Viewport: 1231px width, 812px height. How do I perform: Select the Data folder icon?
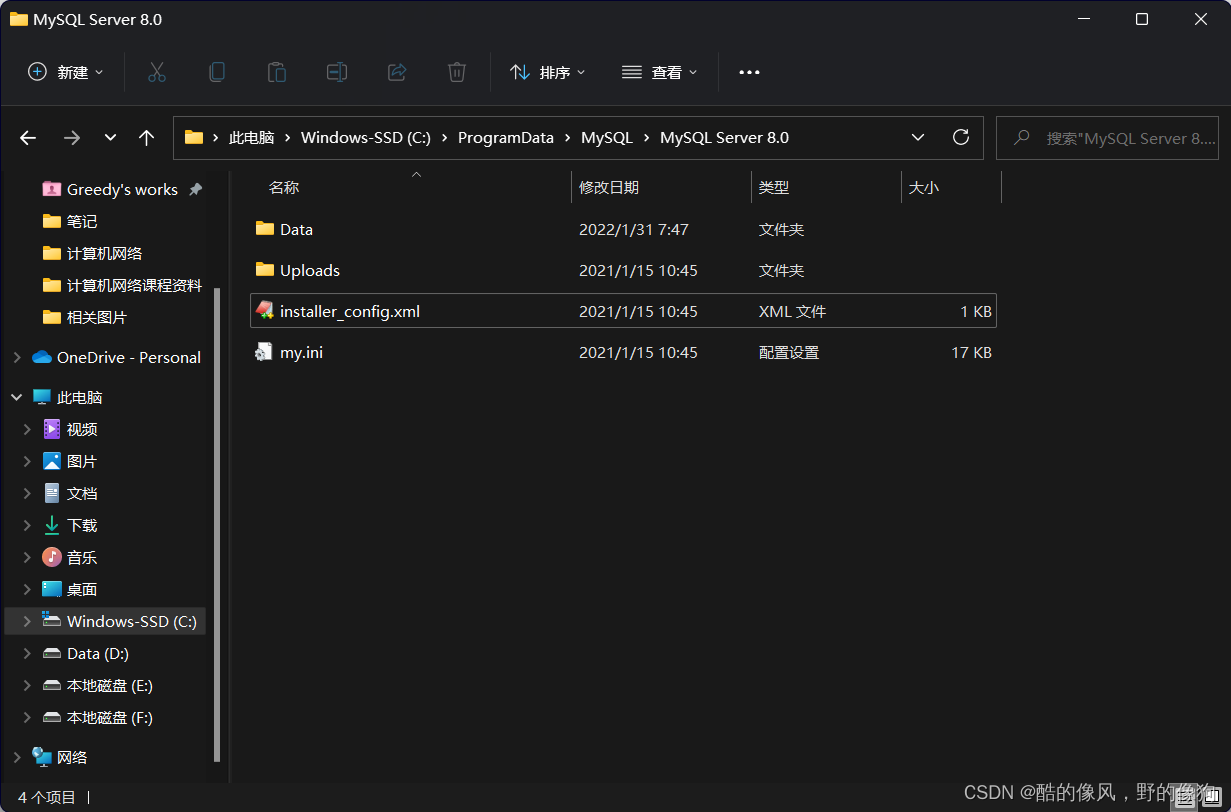(265, 229)
